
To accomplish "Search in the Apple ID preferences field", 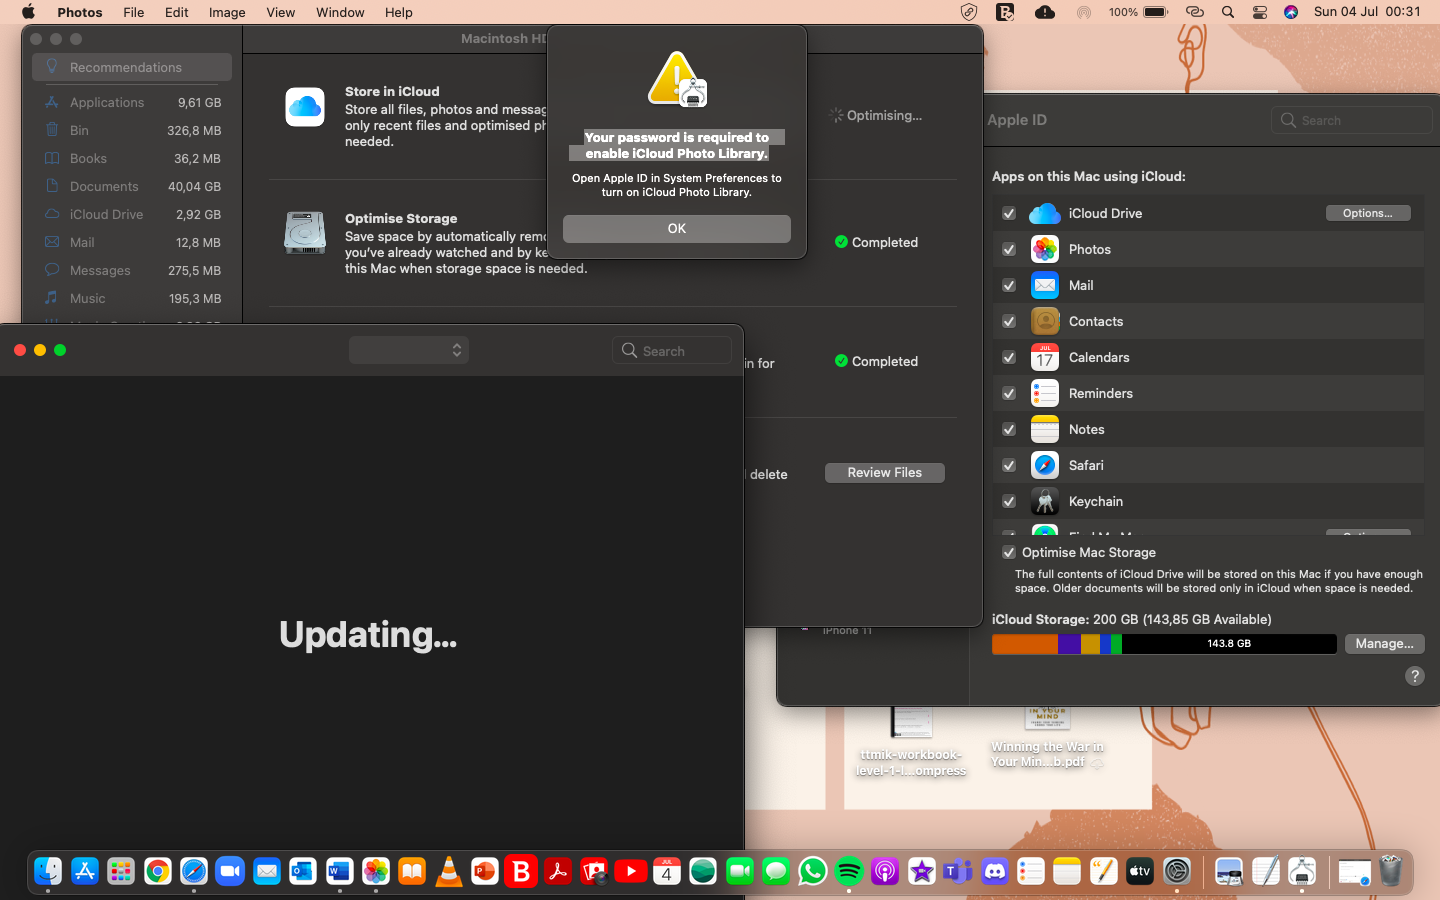I will pyautogui.click(x=1352, y=120).
